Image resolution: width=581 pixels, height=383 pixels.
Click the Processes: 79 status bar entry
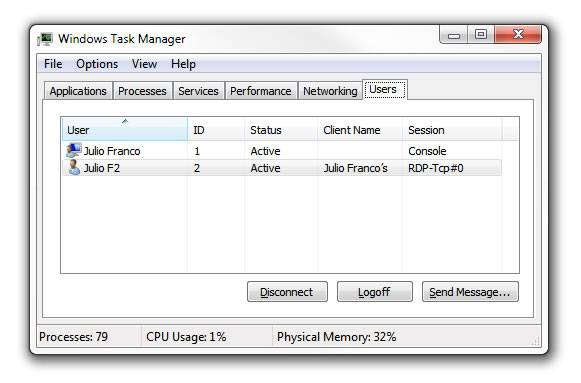tap(73, 337)
